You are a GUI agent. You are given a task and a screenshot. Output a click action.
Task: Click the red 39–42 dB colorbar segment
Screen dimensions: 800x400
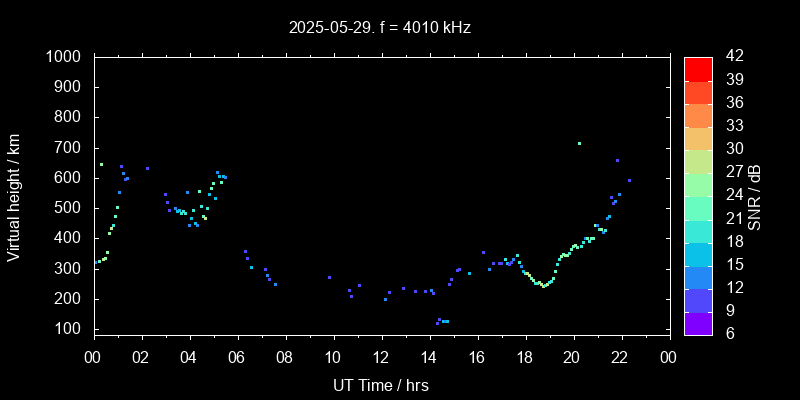pyautogui.click(x=698, y=68)
